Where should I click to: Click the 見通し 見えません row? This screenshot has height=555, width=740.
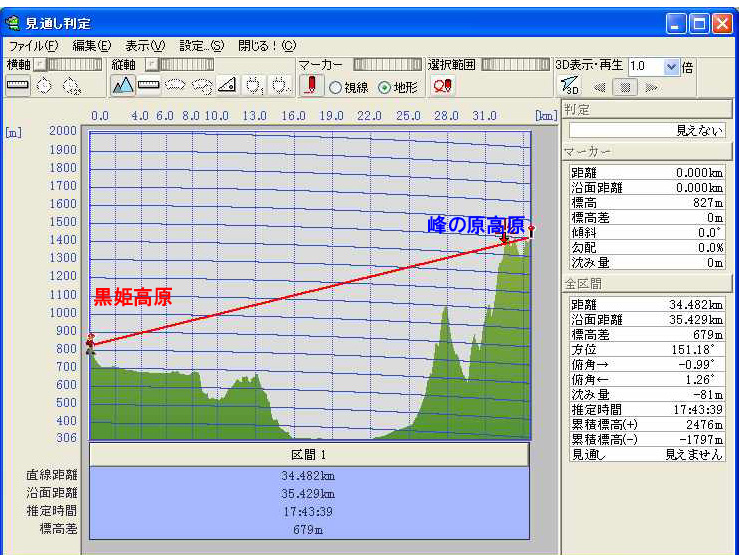click(647, 455)
